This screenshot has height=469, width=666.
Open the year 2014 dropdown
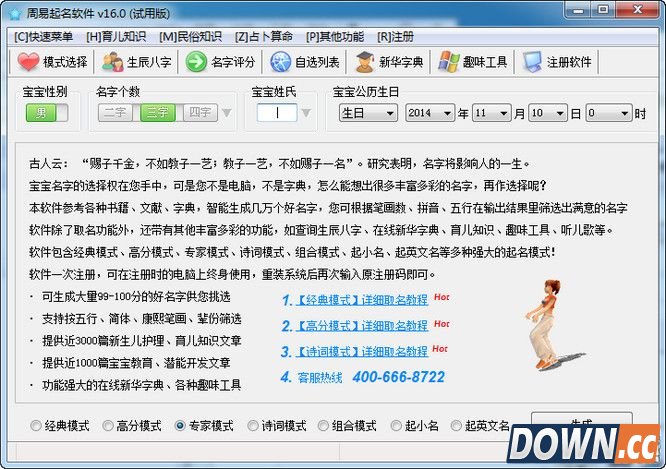coord(430,113)
